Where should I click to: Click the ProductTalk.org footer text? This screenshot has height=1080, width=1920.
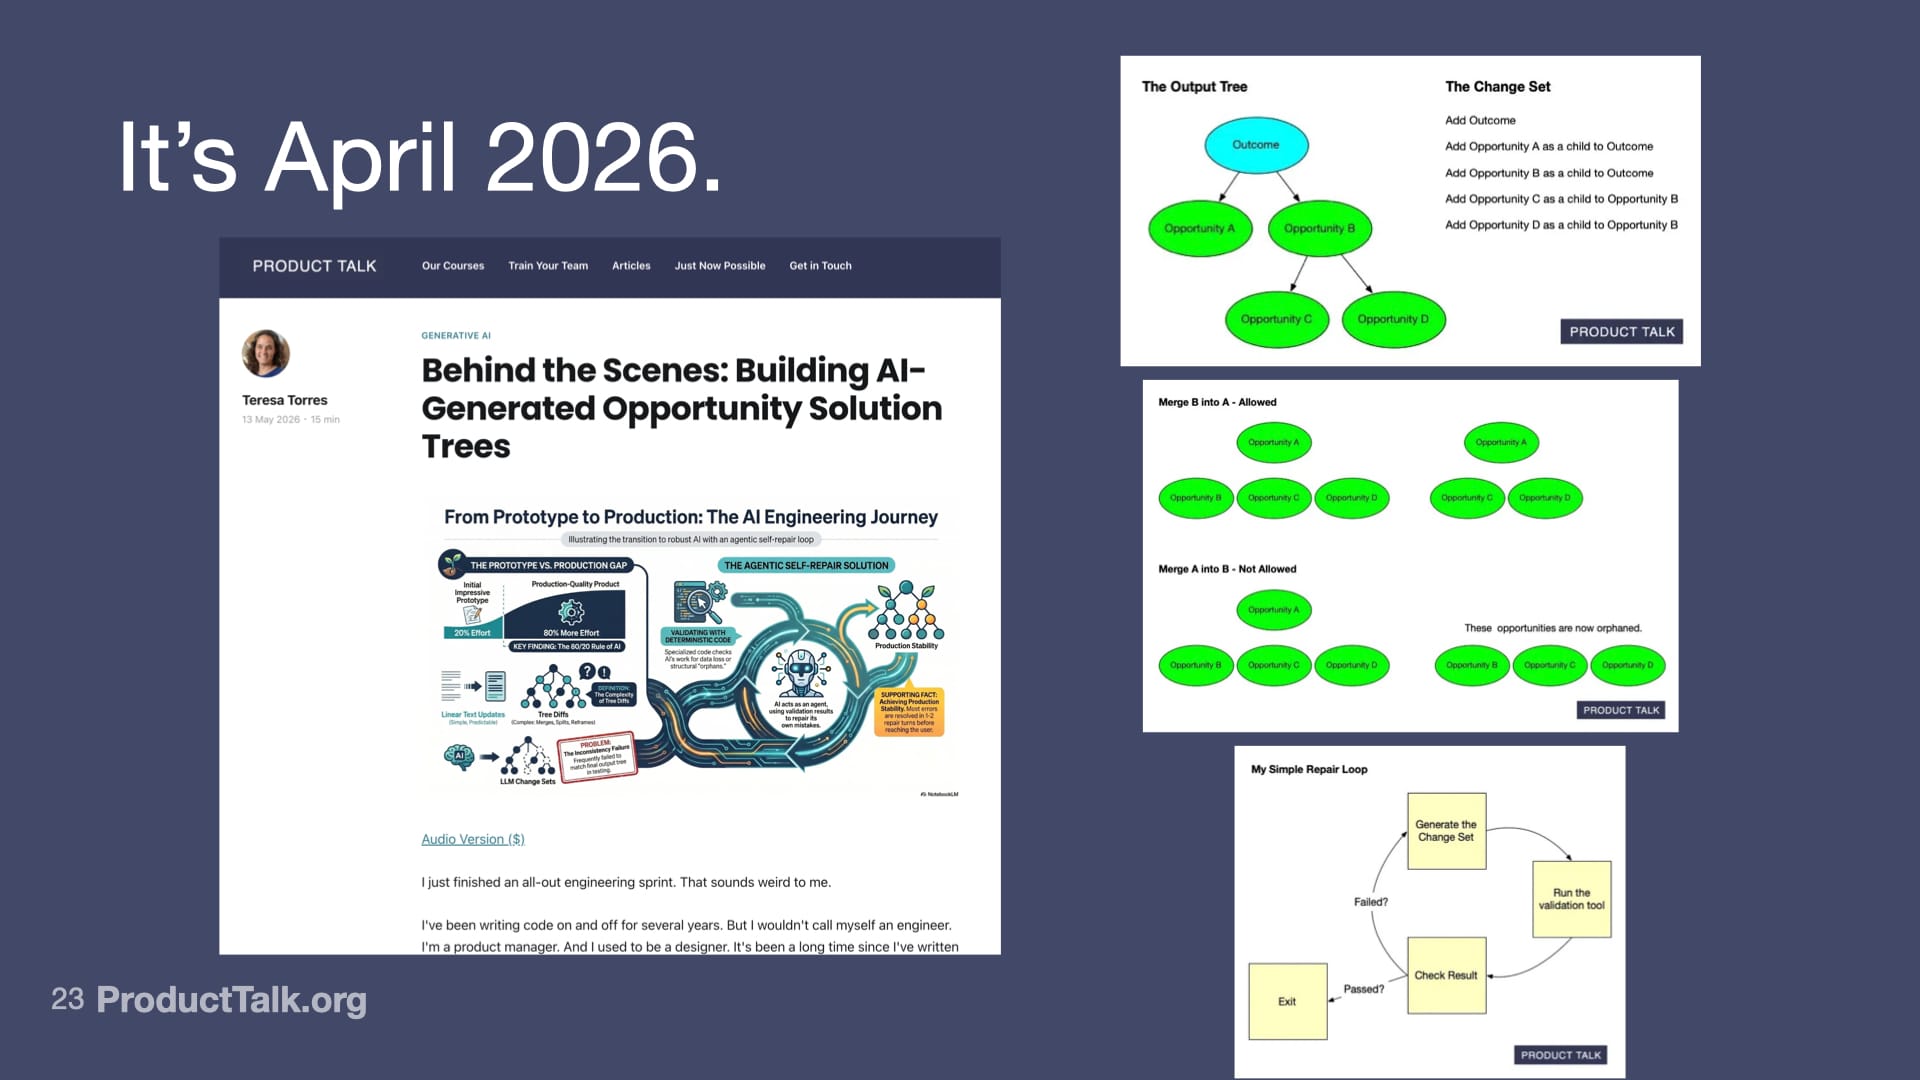point(232,999)
